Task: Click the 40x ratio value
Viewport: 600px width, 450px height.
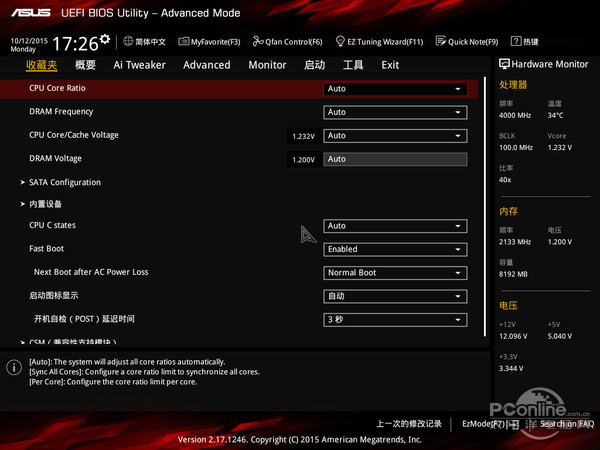Action: (x=505, y=179)
